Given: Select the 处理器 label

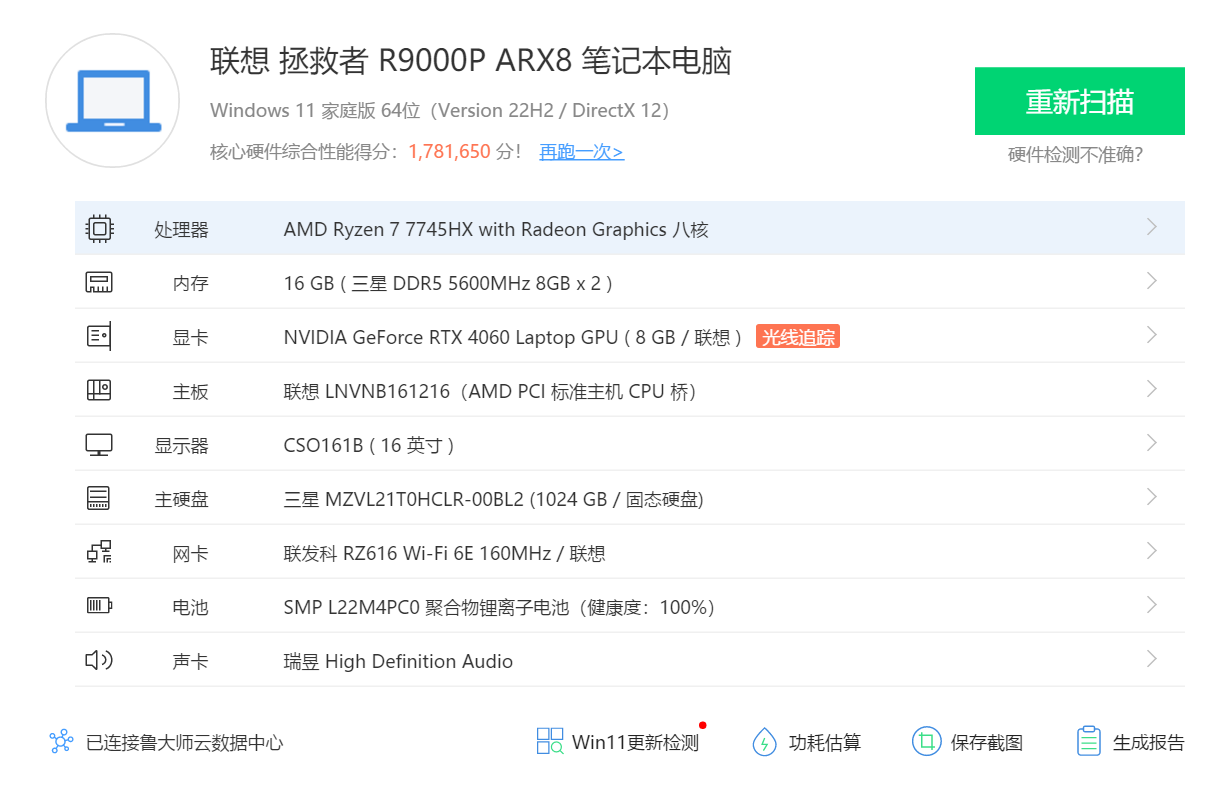Looking at the screenshot, I should coord(181,230).
